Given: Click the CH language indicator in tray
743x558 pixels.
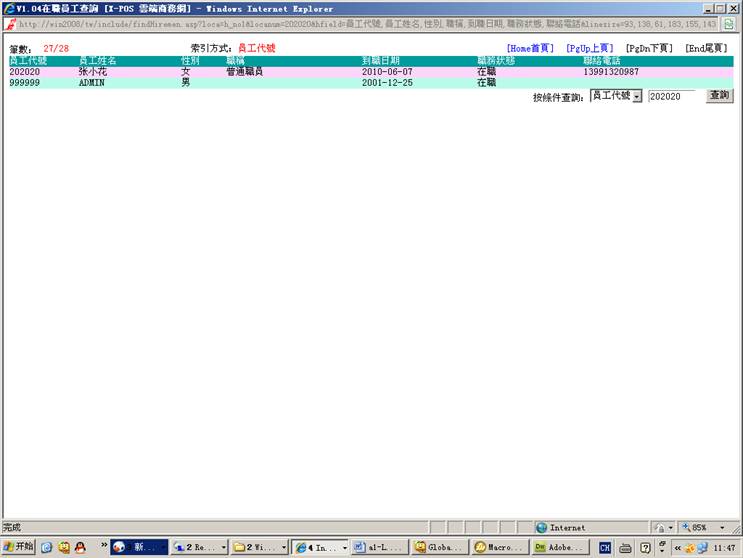Looking at the screenshot, I should (x=605, y=547).
